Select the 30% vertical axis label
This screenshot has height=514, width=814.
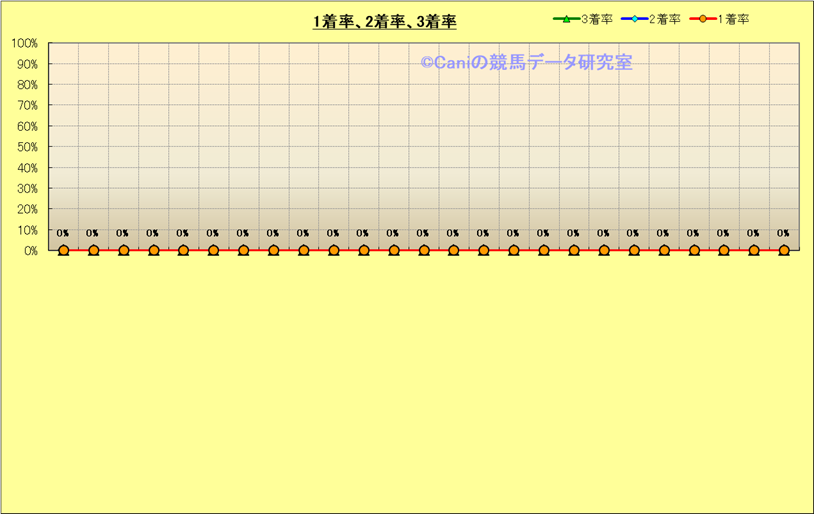tap(27, 188)
